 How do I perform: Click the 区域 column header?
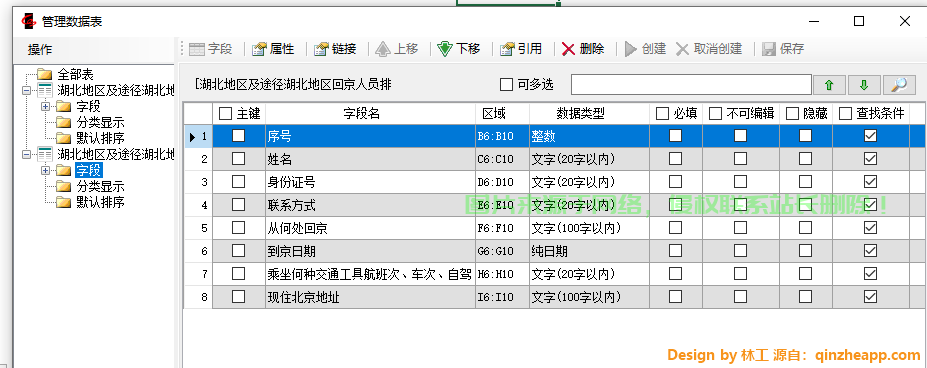[x=502, y=114]
